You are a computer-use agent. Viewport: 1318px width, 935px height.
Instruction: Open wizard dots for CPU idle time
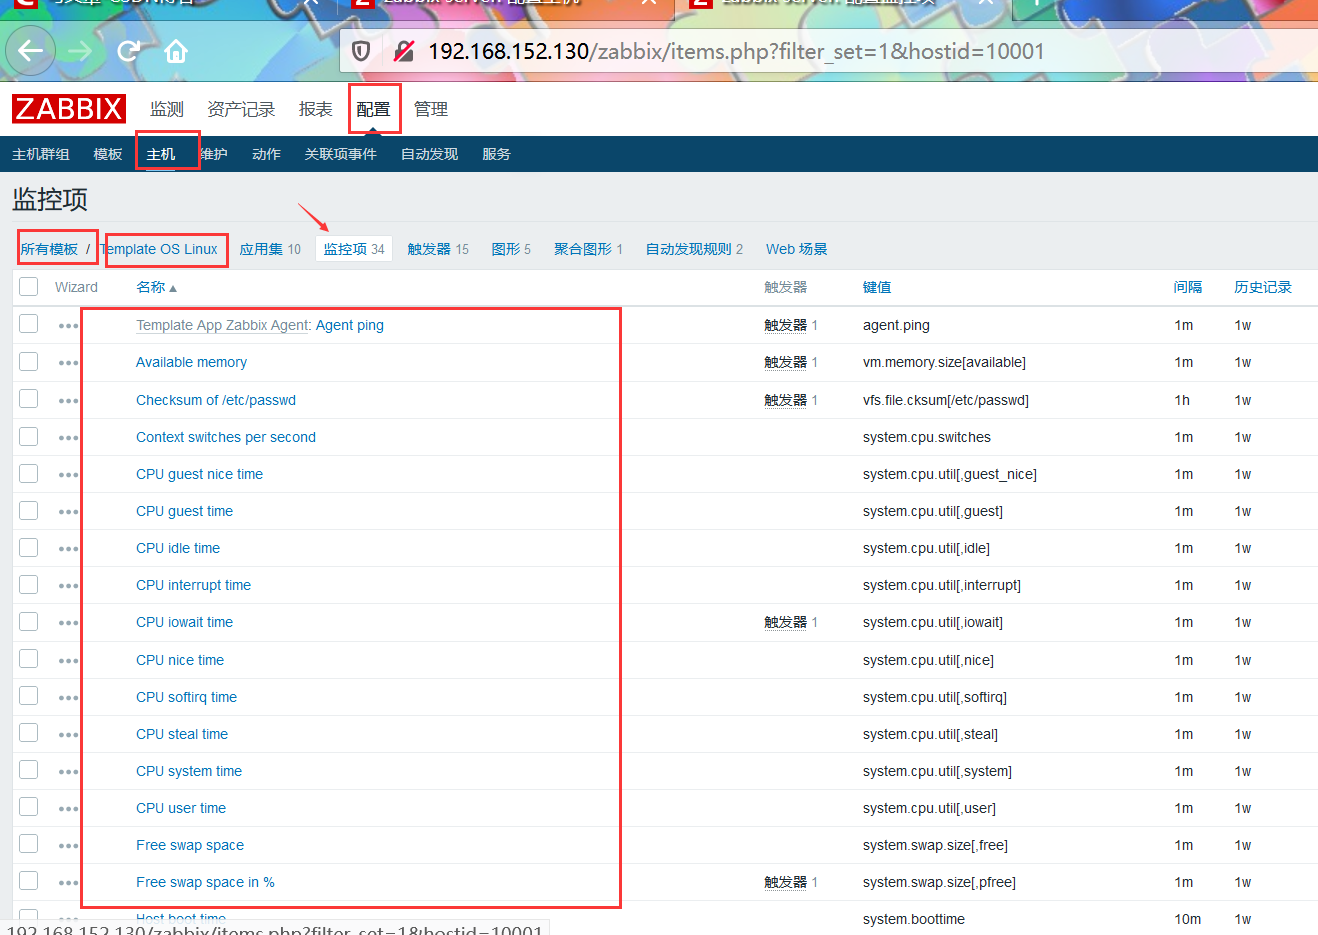click(x=68, y=549)
